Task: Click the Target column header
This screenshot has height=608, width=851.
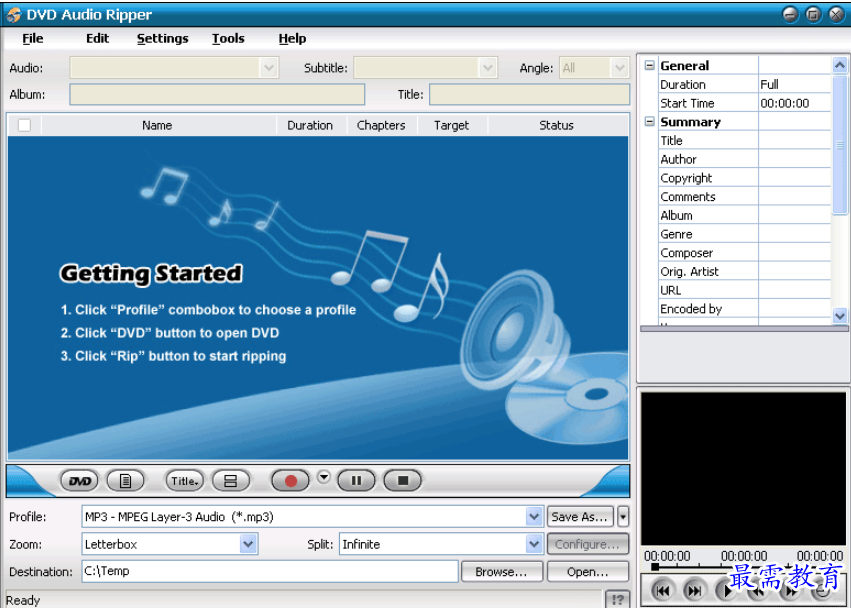Action: pos(452,125)
